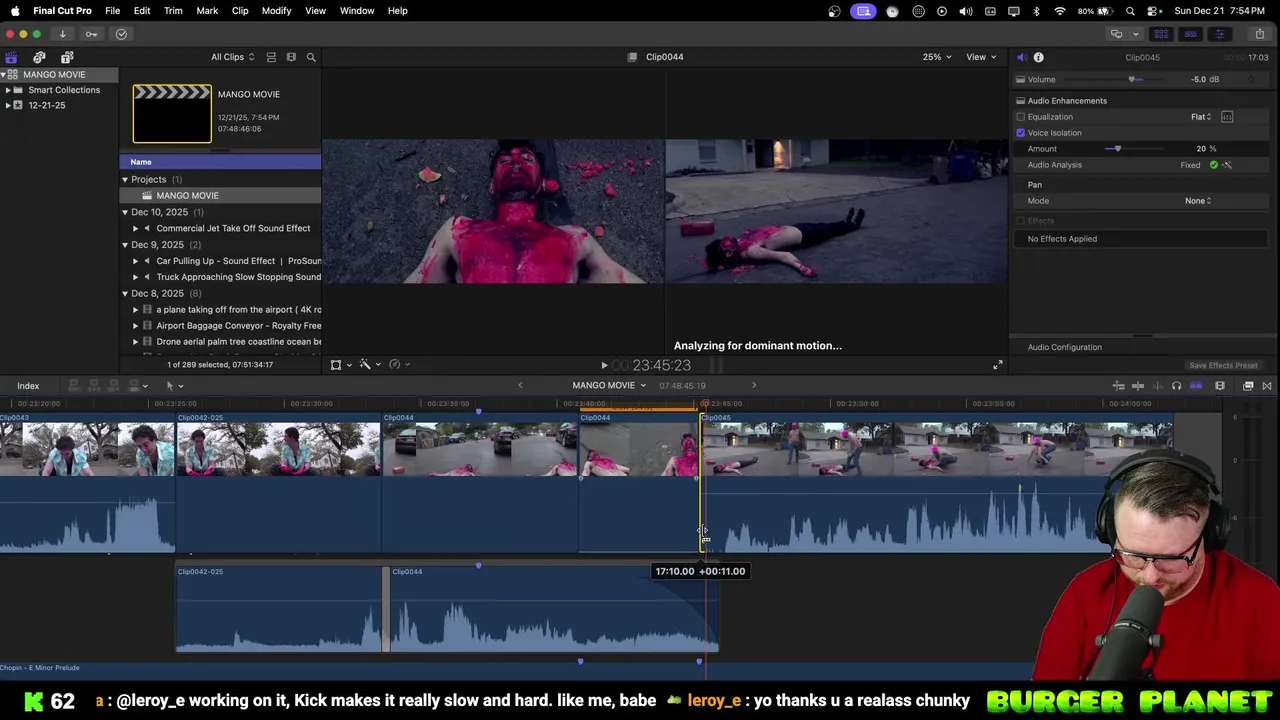The image size is (1280, 720).
Task: Open the Equalization Flat preset dropdown
Action: click(1201, 117)
